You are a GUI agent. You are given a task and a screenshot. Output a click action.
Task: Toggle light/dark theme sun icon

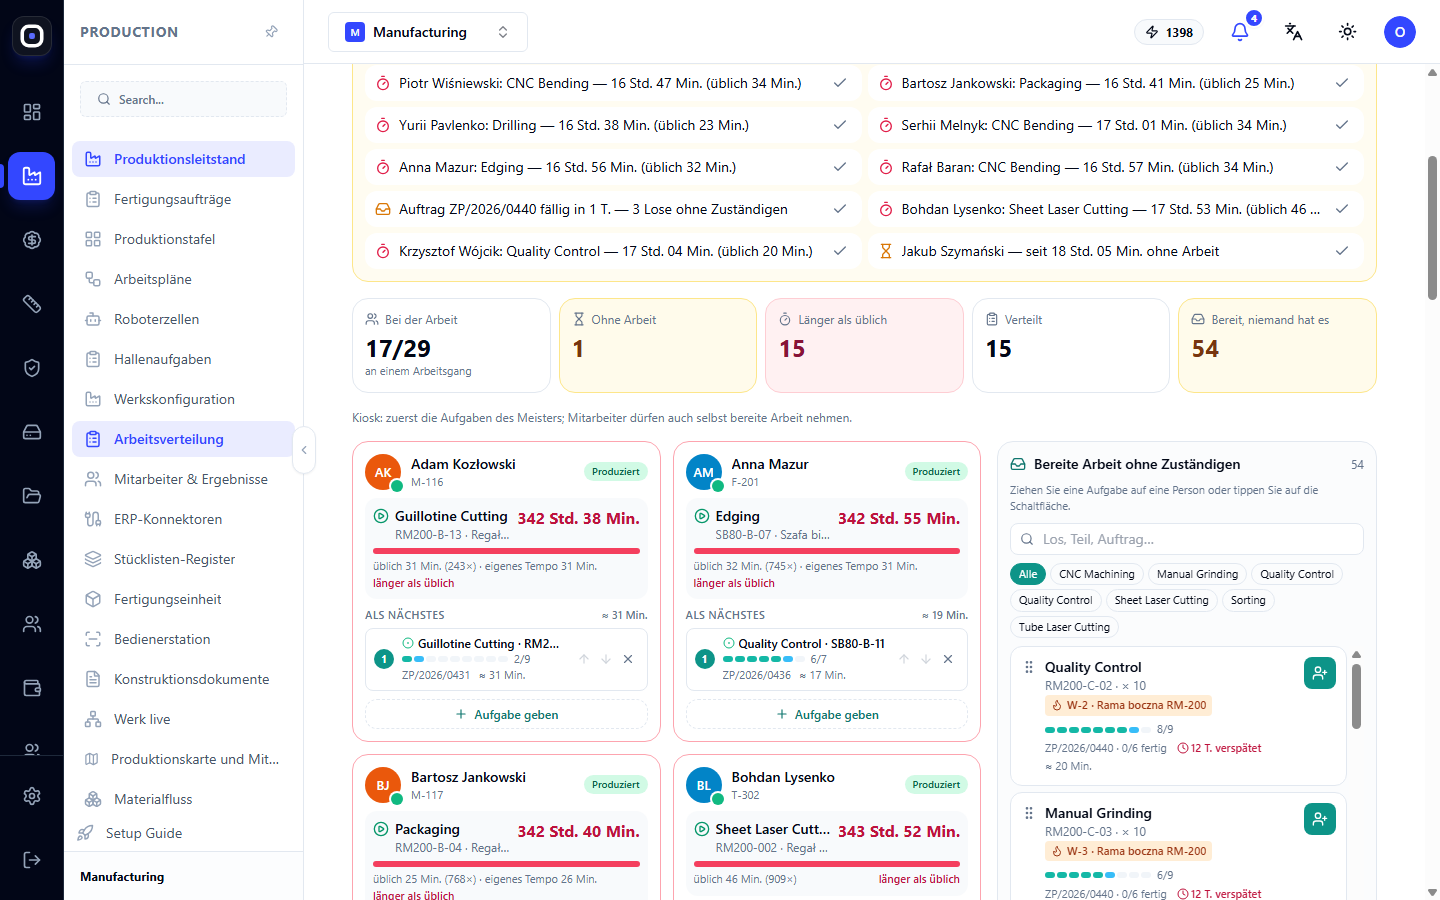[1347, 32]
